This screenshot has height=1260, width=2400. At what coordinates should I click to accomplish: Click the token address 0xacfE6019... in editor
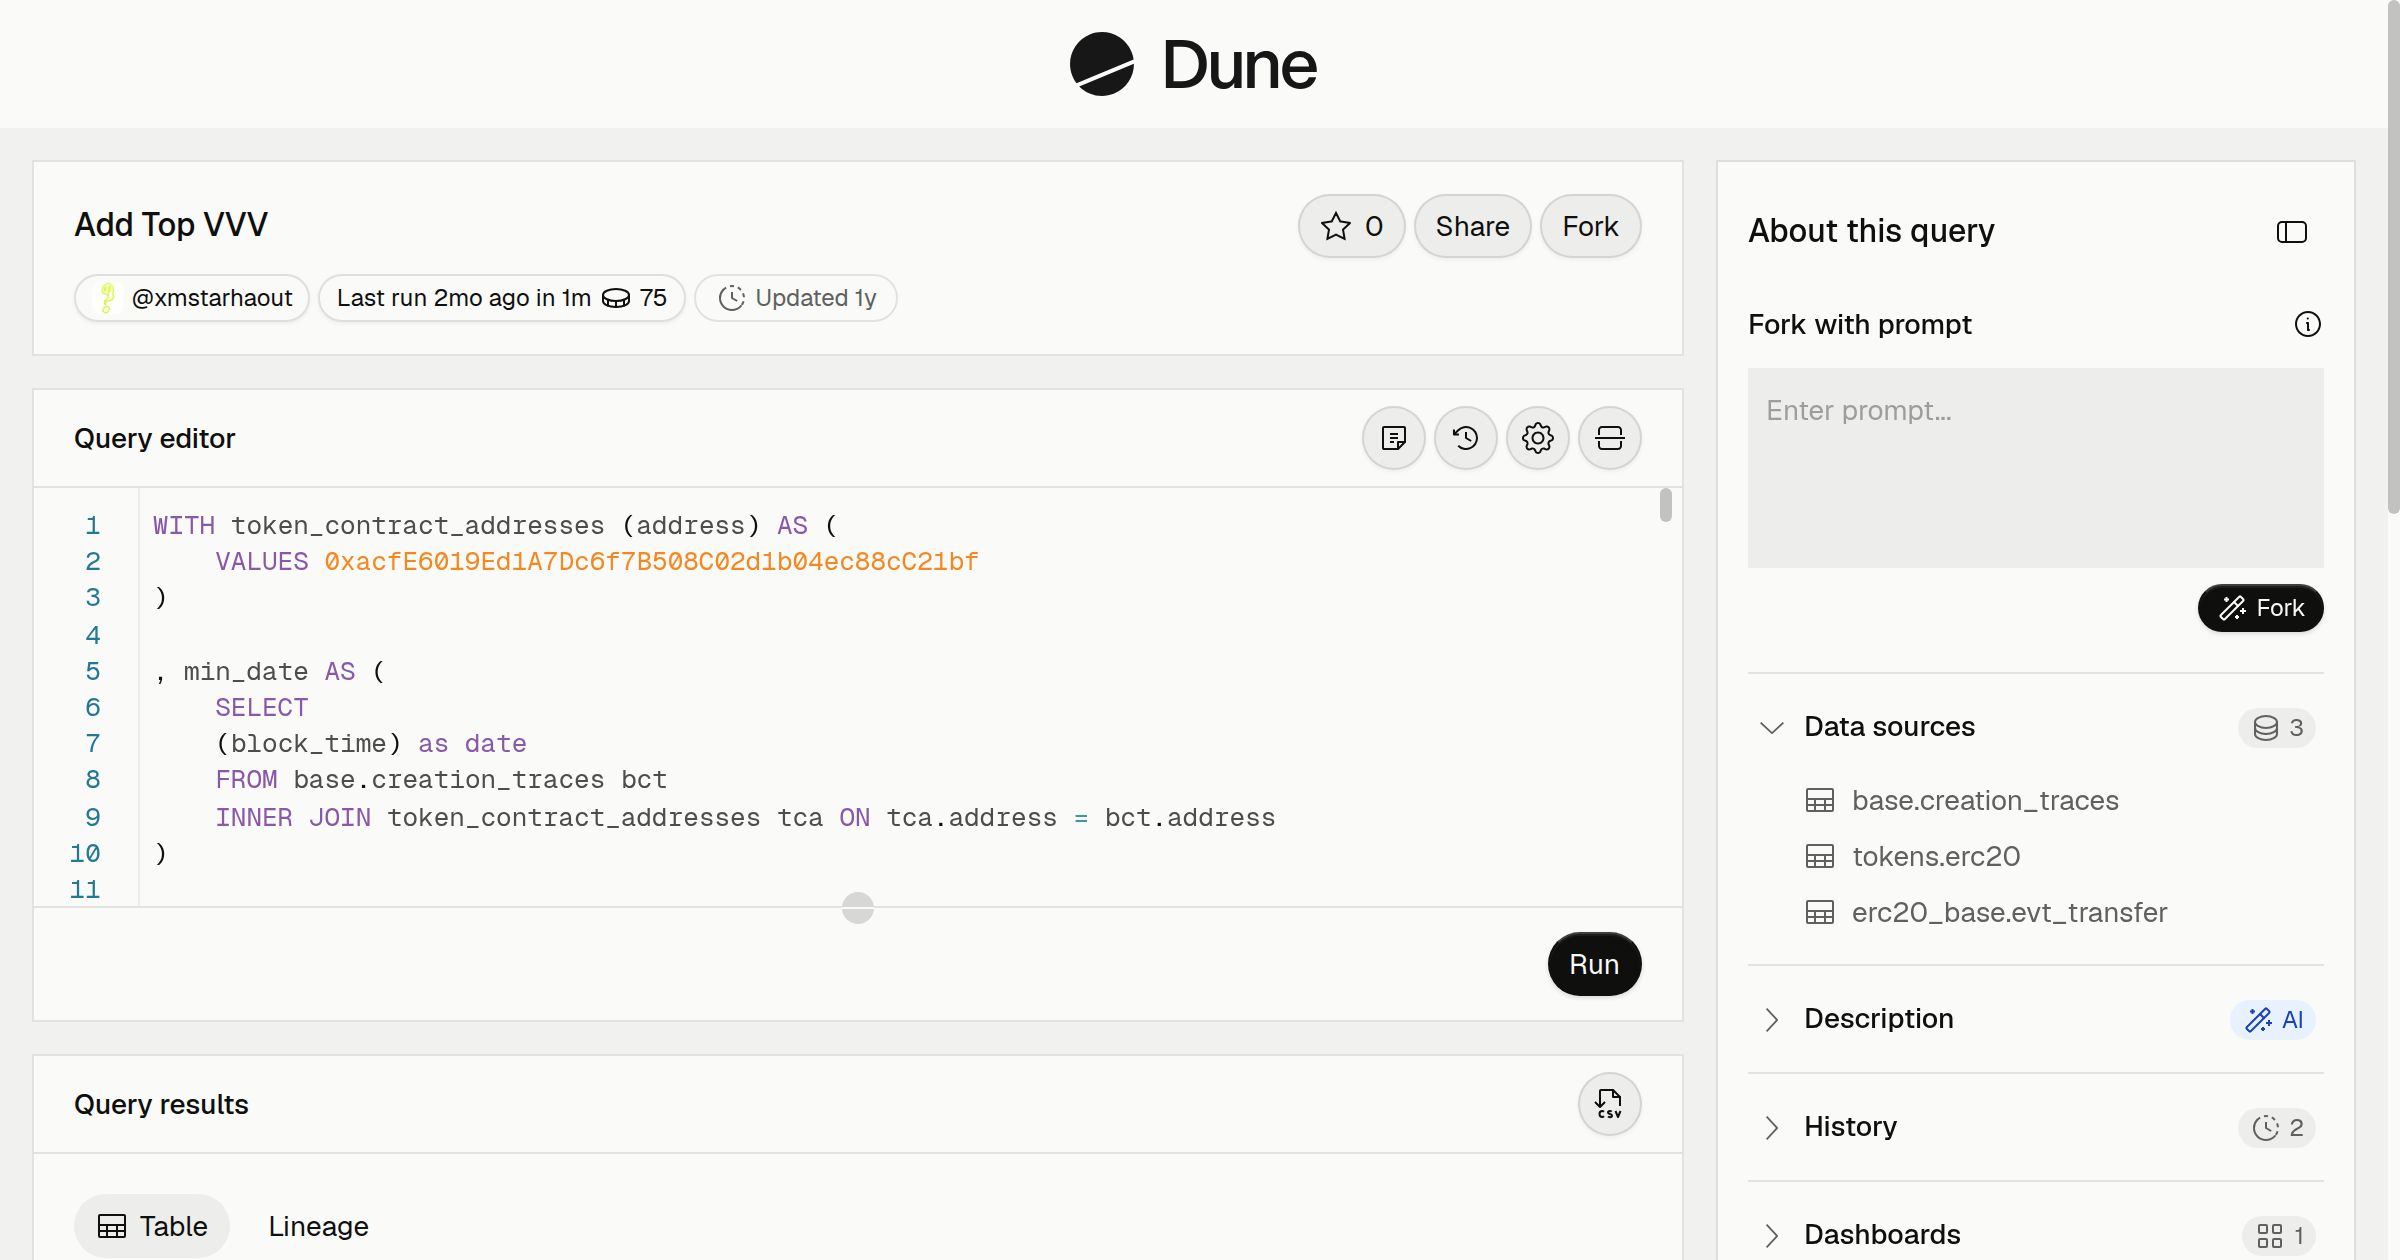[651, 562]
